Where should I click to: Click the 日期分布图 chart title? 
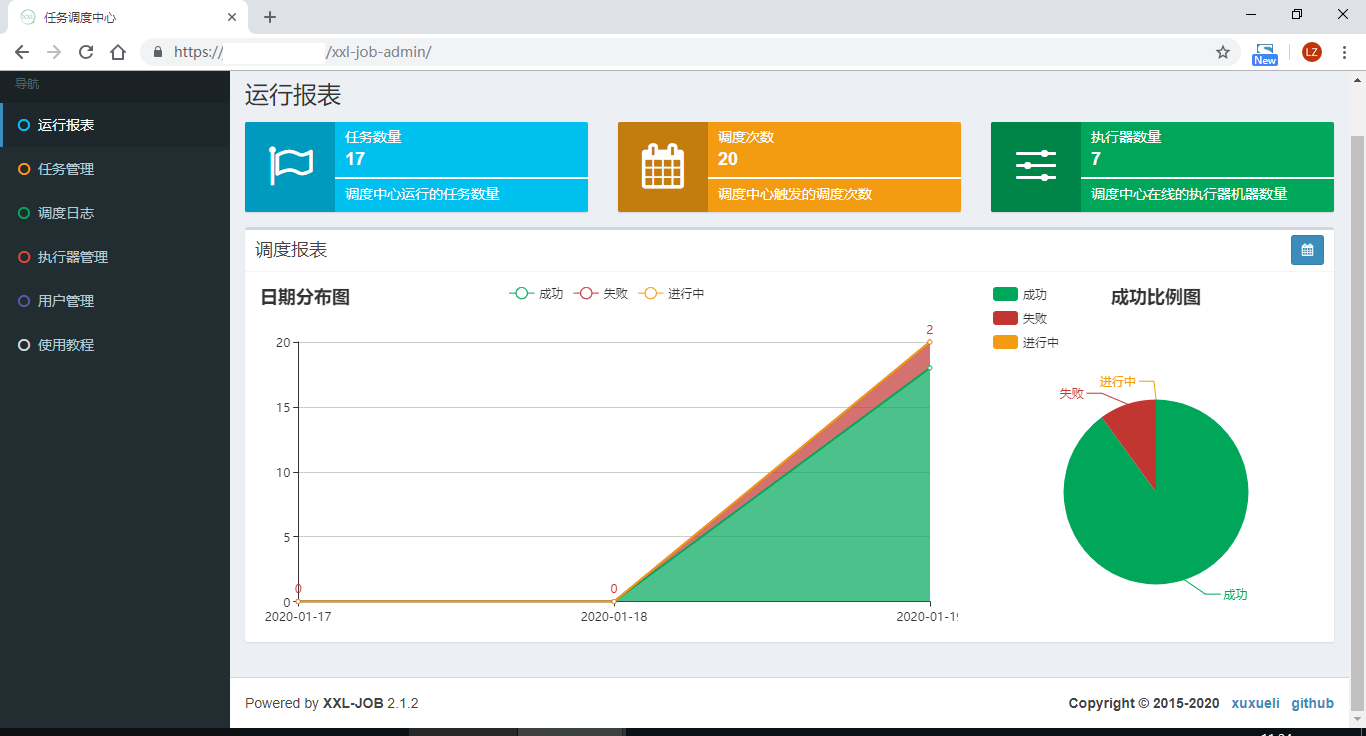[305, 297]
